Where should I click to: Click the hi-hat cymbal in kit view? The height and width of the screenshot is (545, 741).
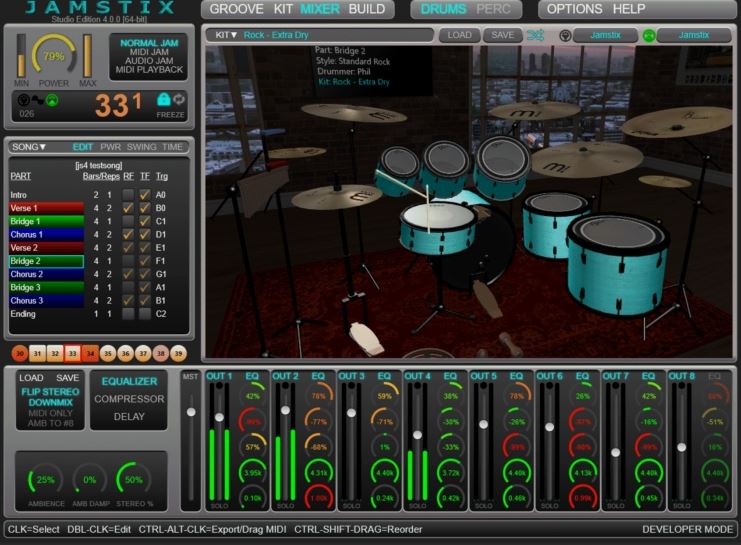[336, 198]
